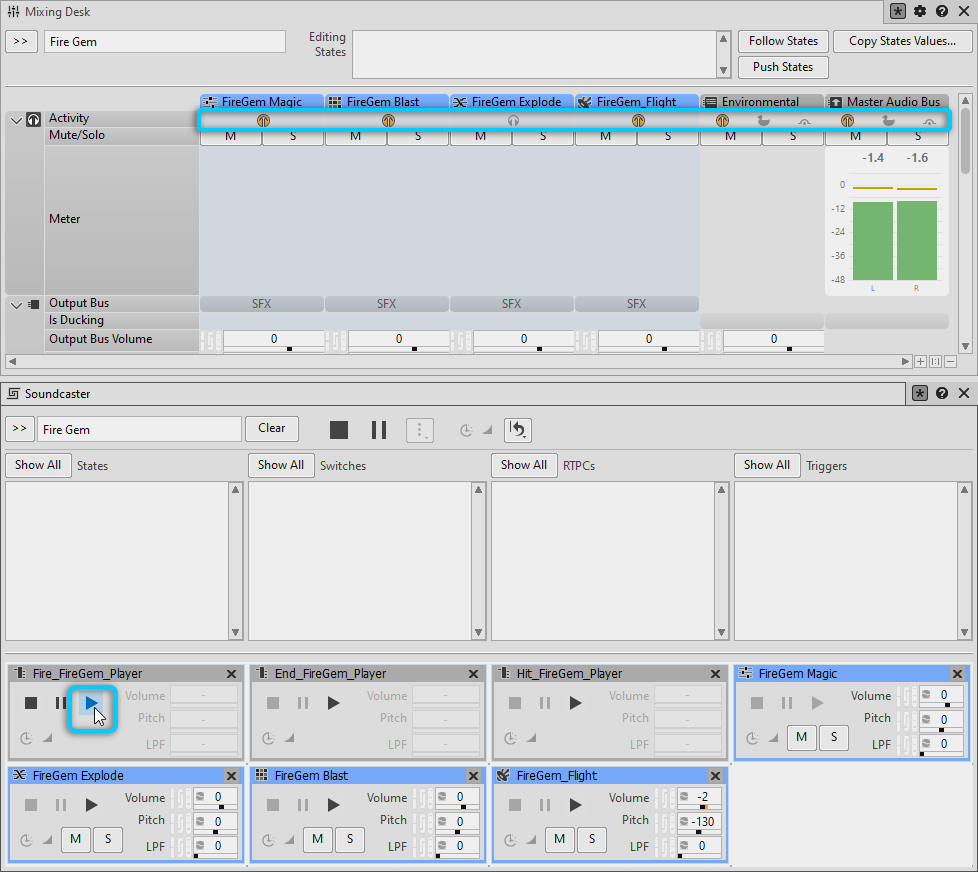Click the Follow States button

click(783, 41)
